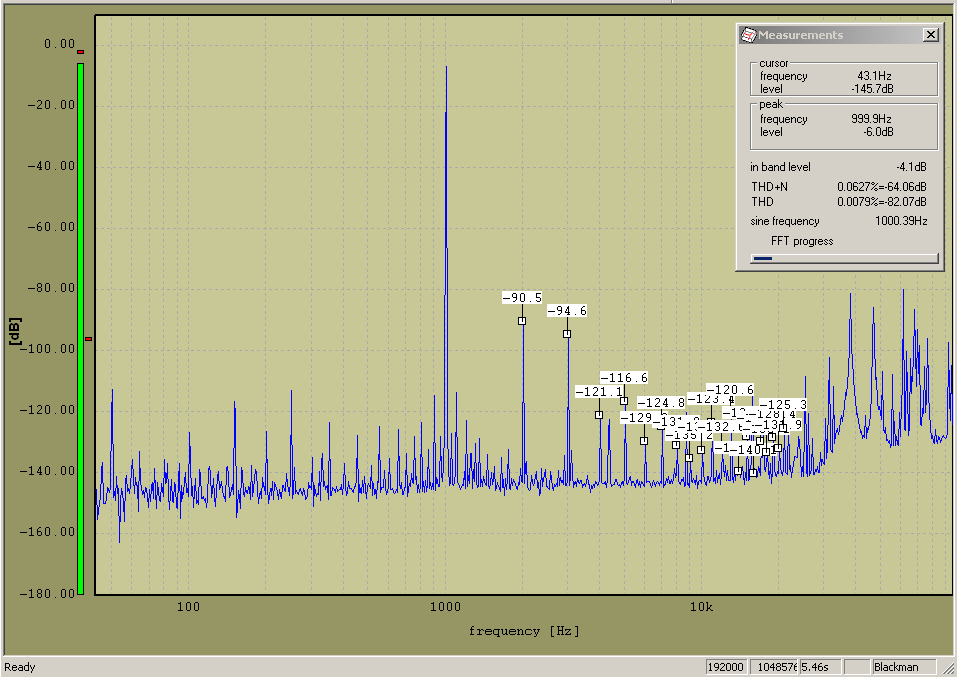The image size is (957, 677).
Task: Click the lower red level meter indicator
Action: [x=88, y=339]
